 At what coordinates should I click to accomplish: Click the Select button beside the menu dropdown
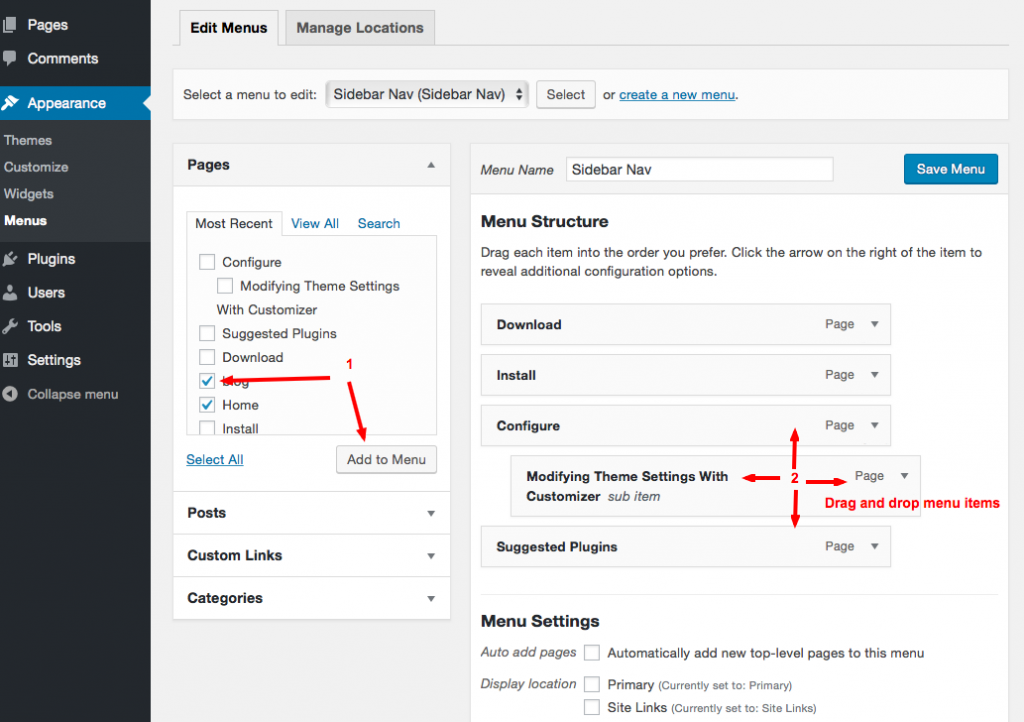(566, 95)
